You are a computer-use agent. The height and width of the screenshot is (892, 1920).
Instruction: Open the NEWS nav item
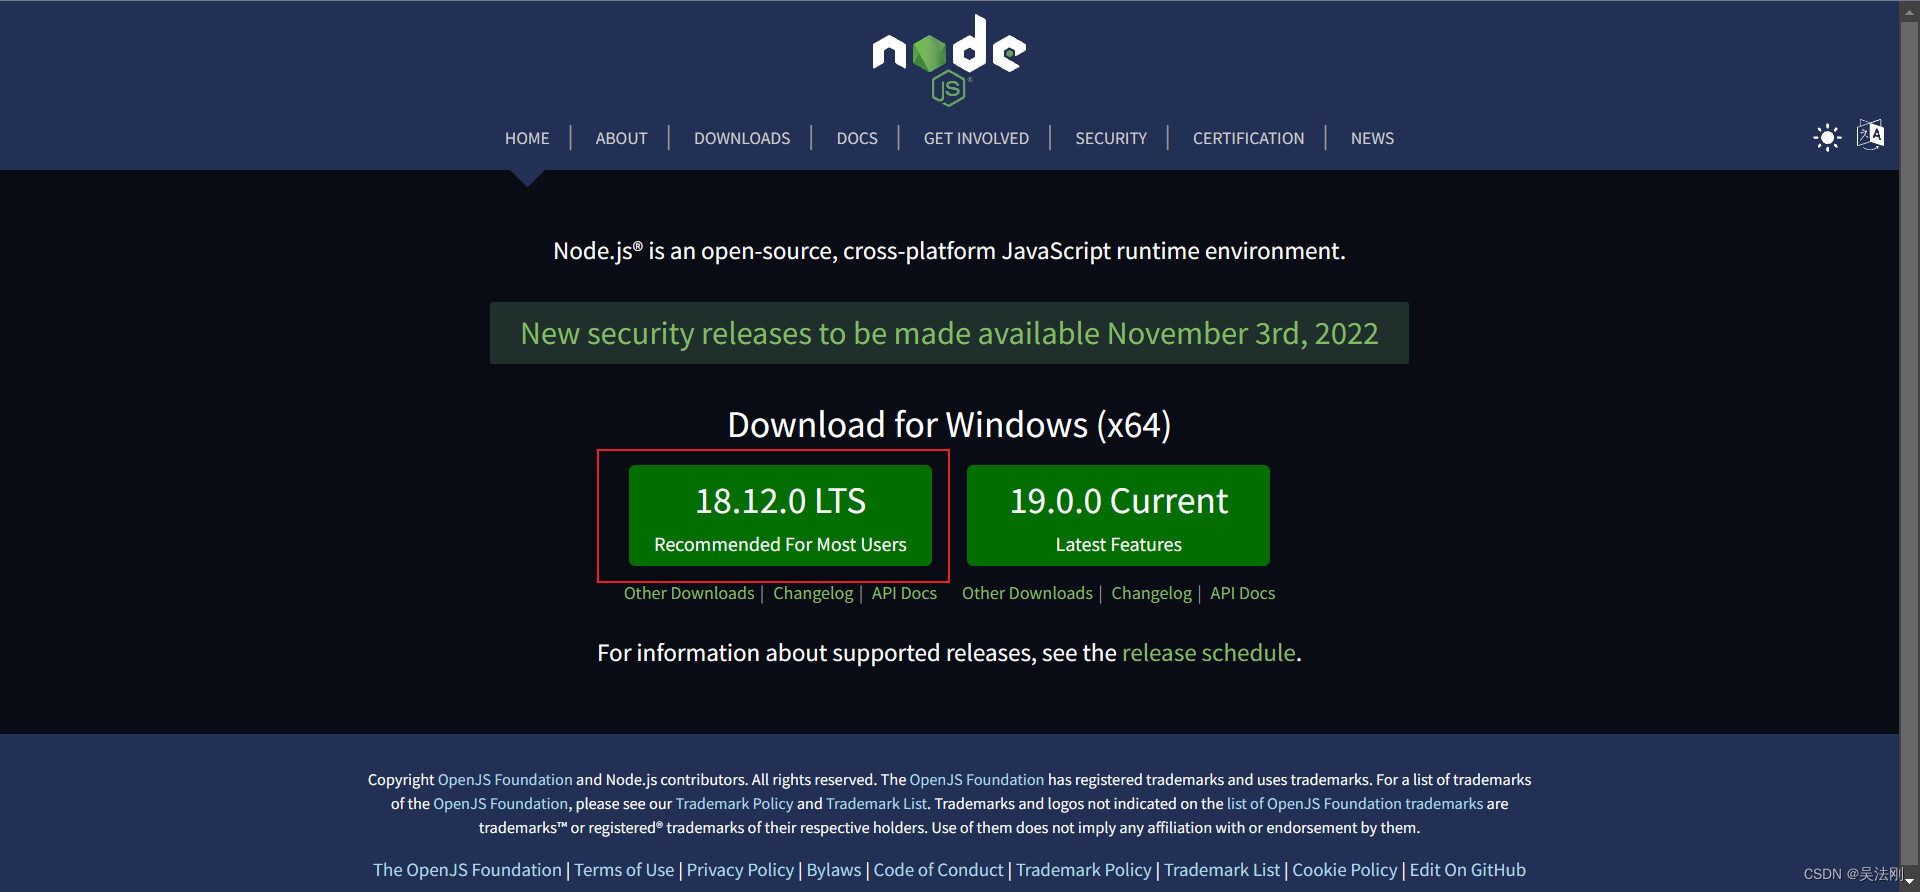click(x=1372, y=138)
